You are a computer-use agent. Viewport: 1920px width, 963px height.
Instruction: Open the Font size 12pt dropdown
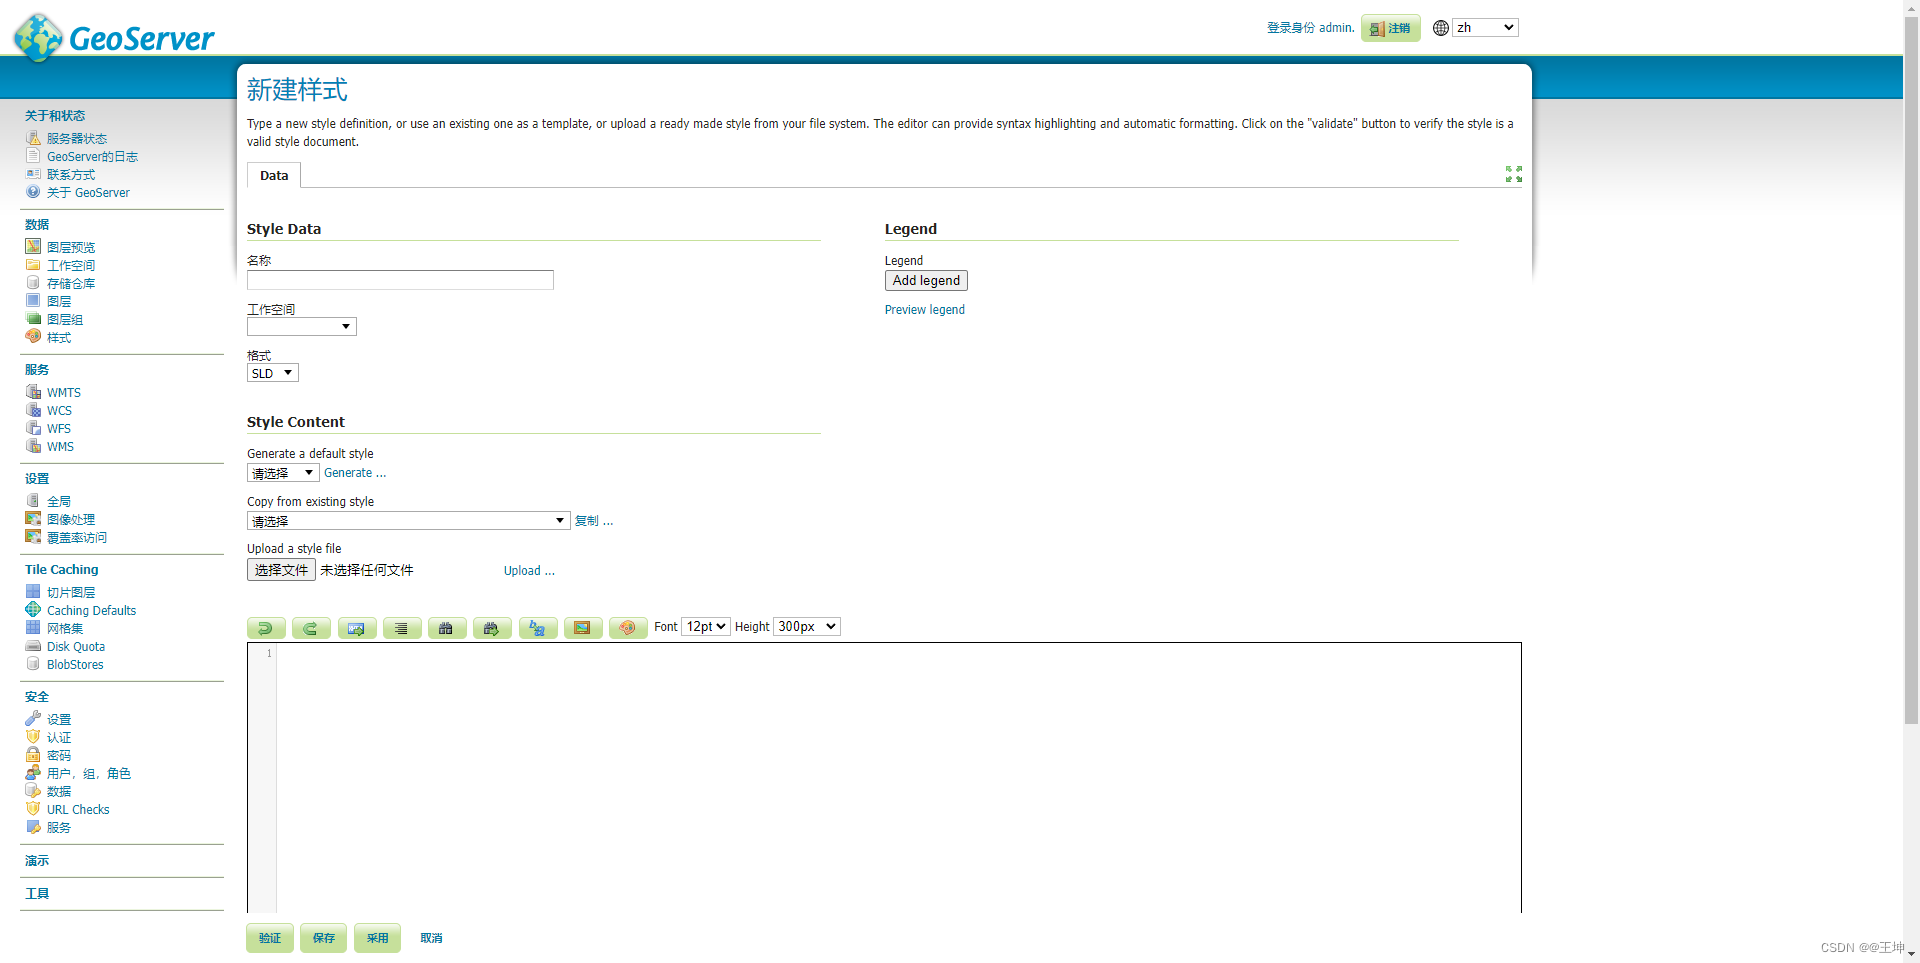[x=706, y=627]
